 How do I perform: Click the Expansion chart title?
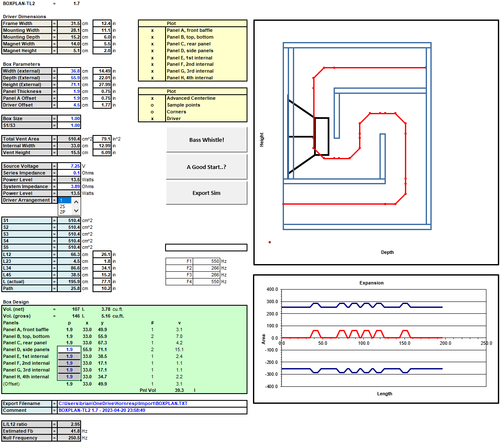click(x=371, y=283)
